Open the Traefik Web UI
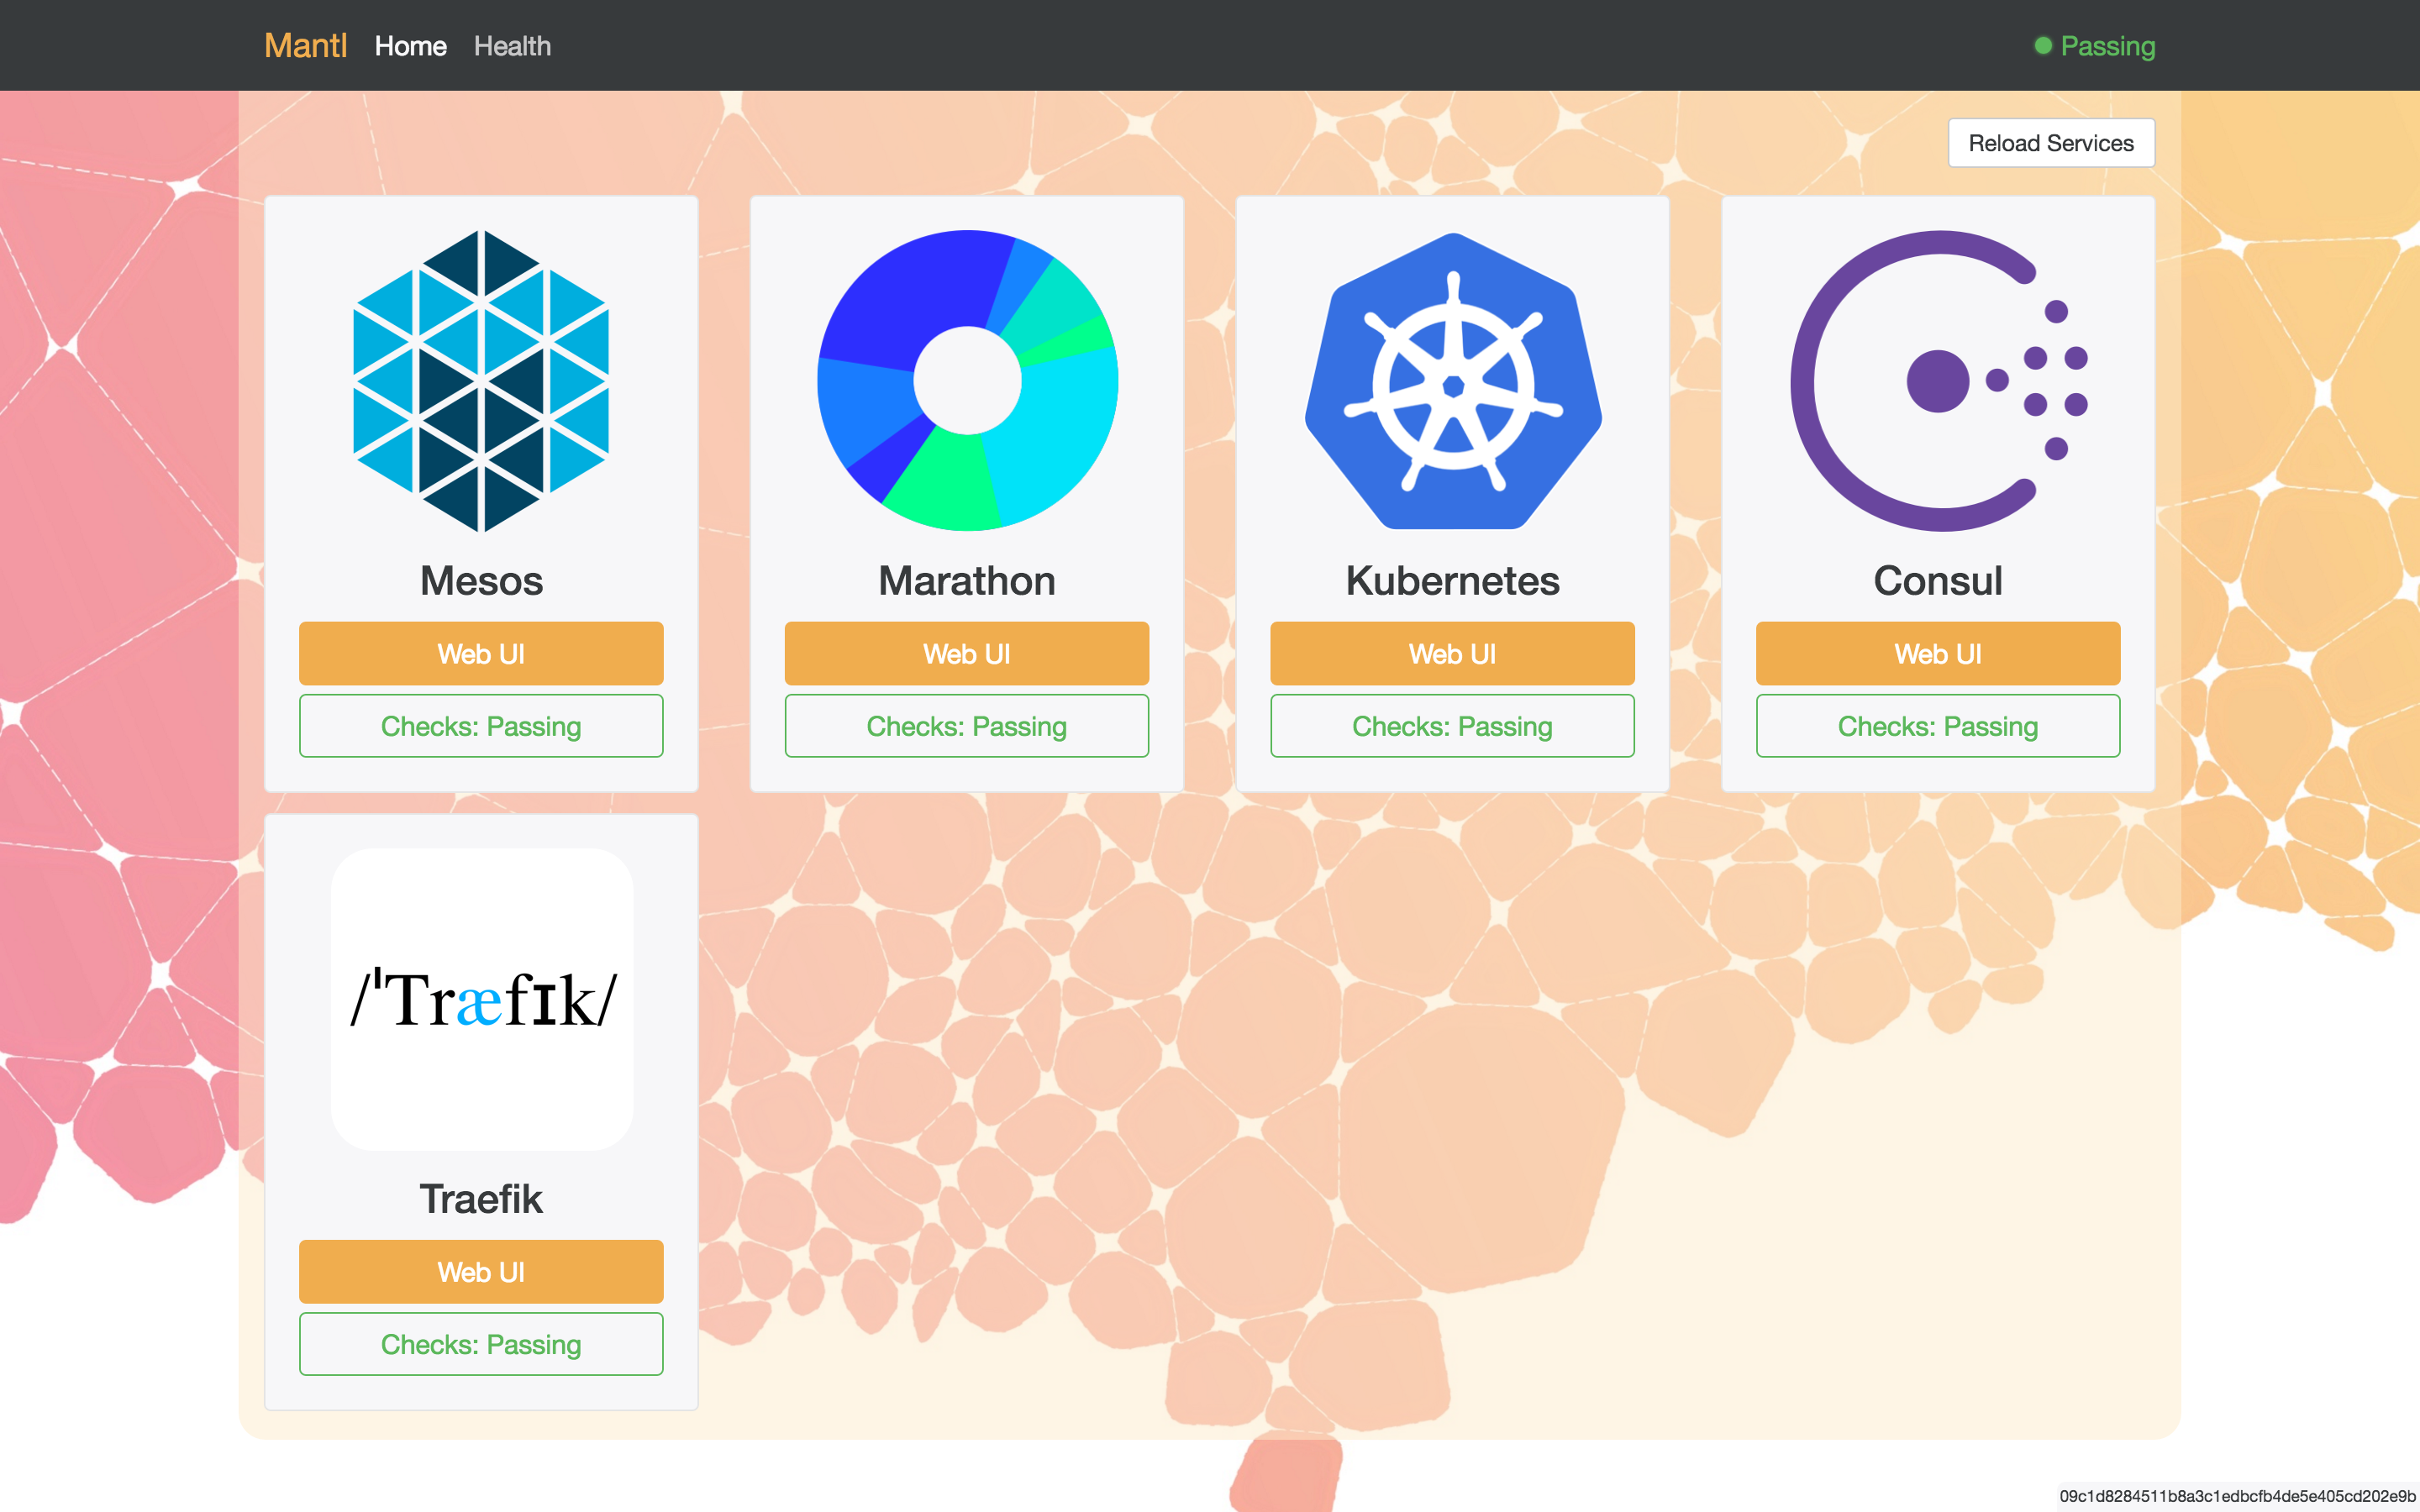The height and width of the screenshot is (1512, 2420). click(x=481, y=1271)
